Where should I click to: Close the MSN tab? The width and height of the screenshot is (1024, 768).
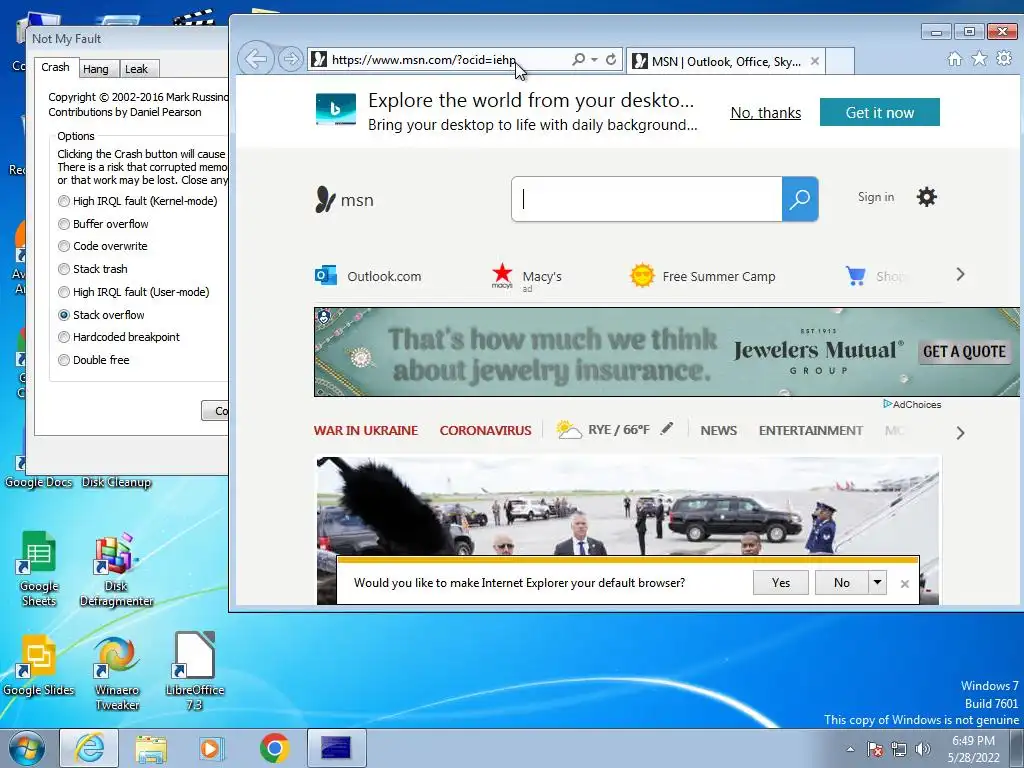(x=814, y=61)
